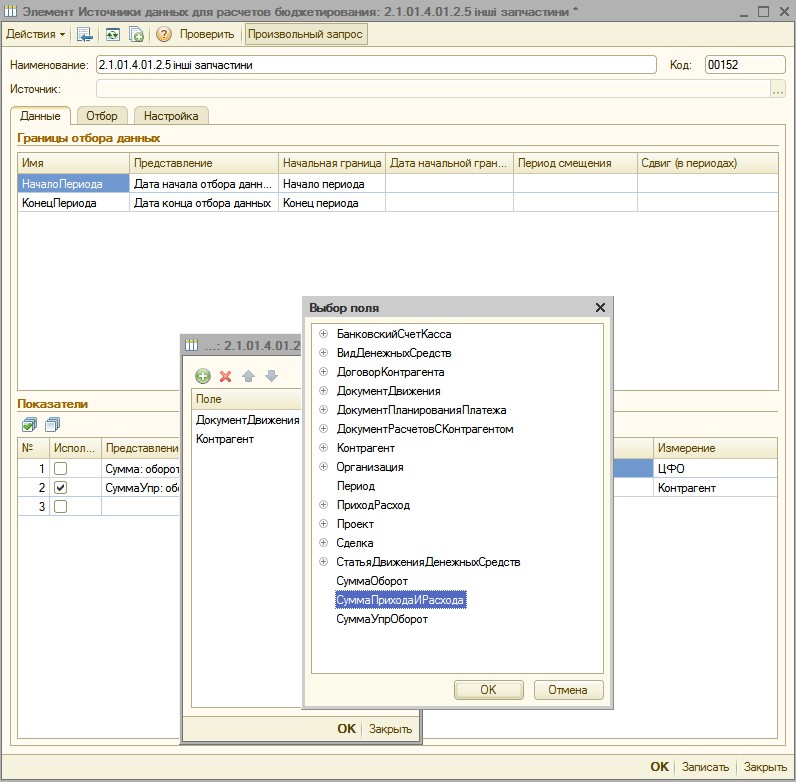Click the Наименование text field
This screenshot has width=796, height=782.
click(x=375, y=65)
